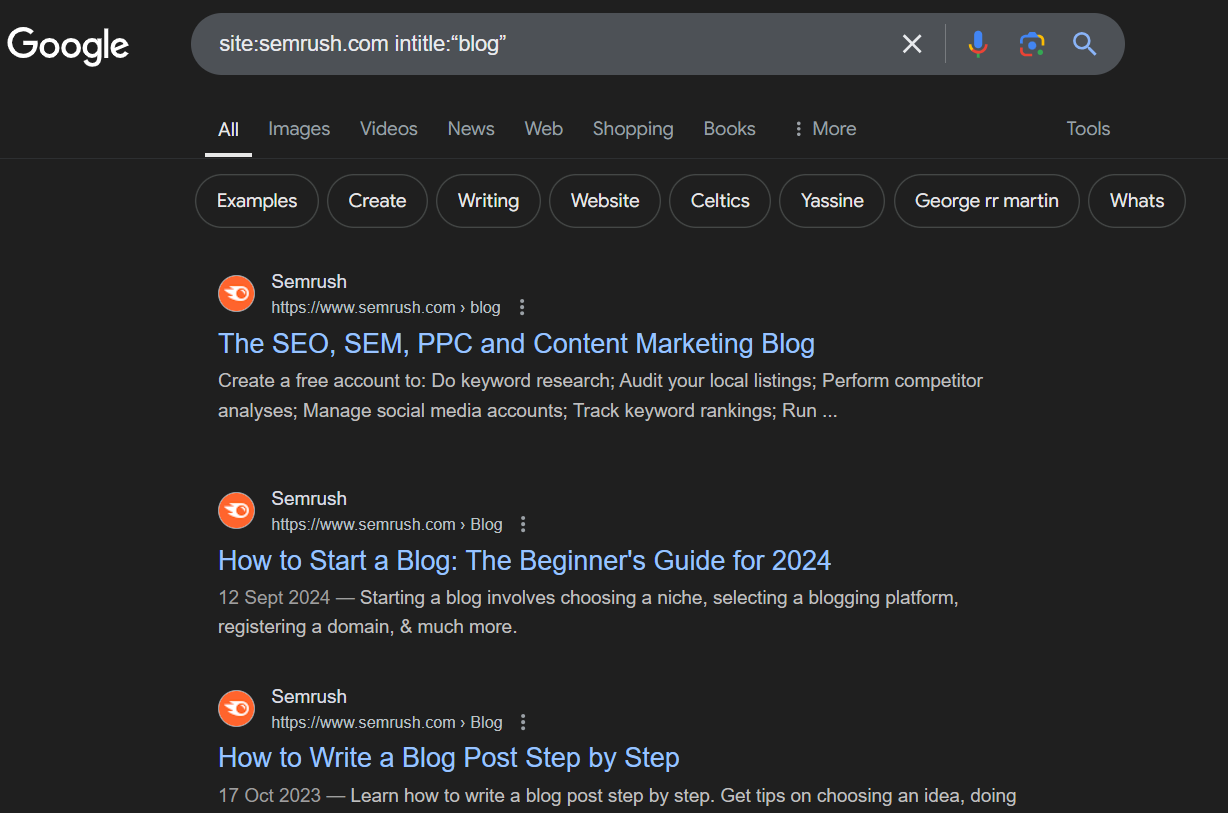Switch to the Shopping tab
Image resolution: width=1228 pixels, height=813 pixels.
[x=633, y=129]
